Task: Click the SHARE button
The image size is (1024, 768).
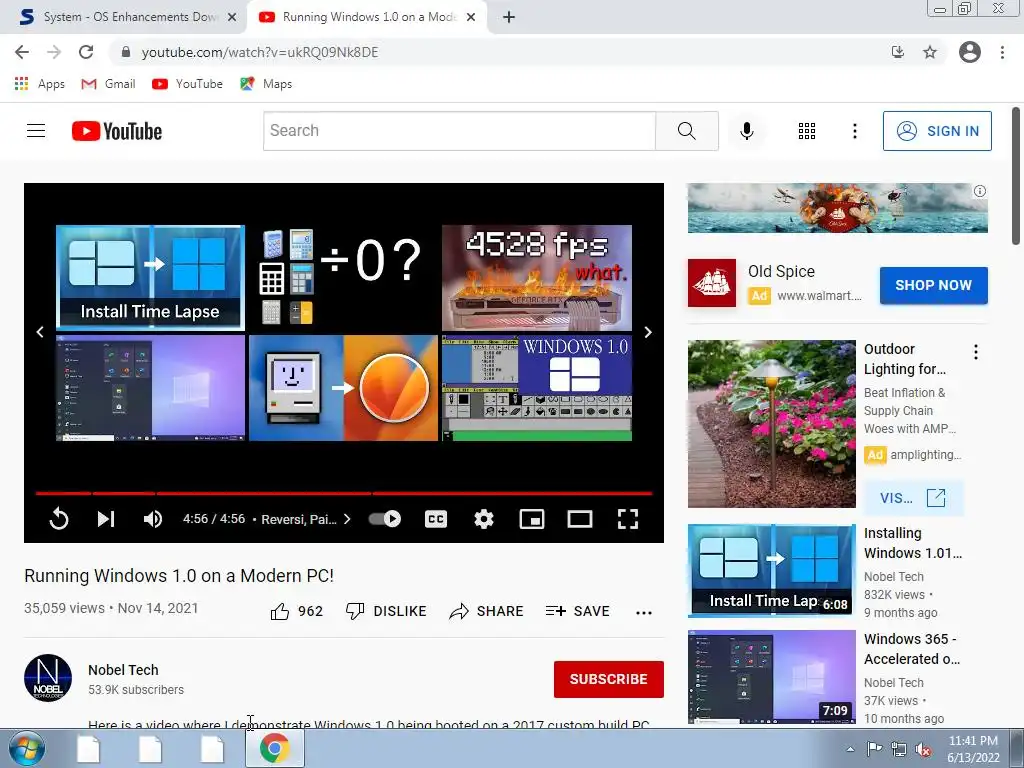Action: 487,611
